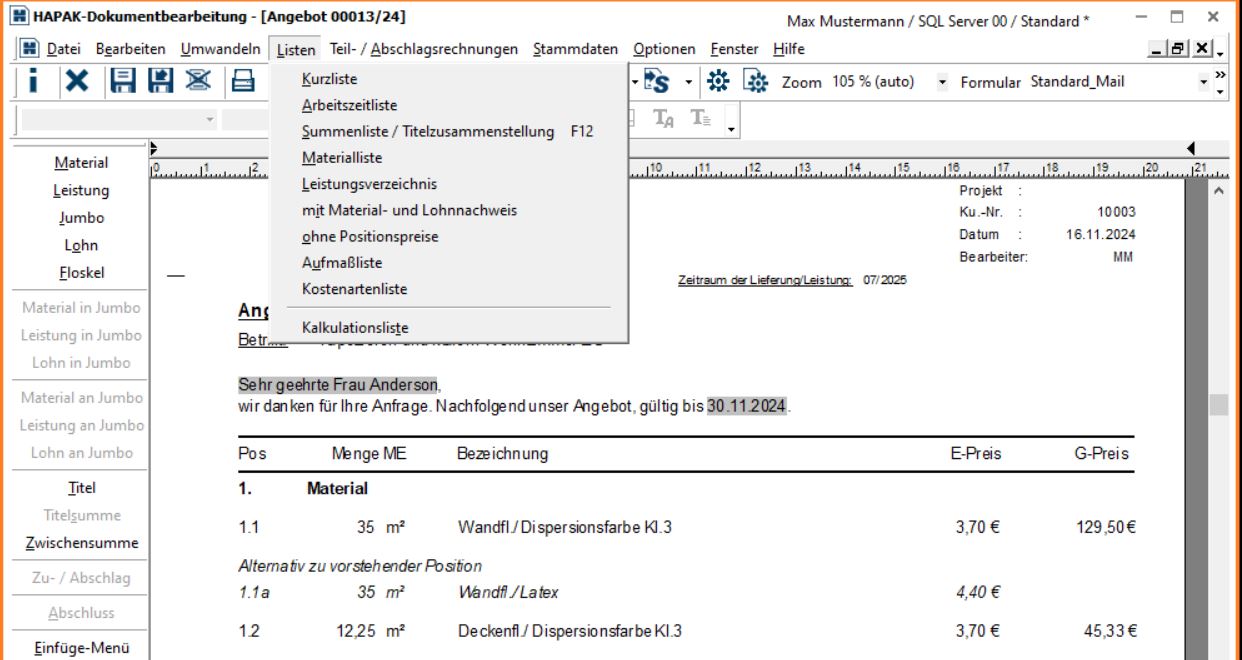Viewport: 1242px width, 660px height.
Task: Choose Kalkulationsliste in the open menu
Action: (x=355, y=327)
